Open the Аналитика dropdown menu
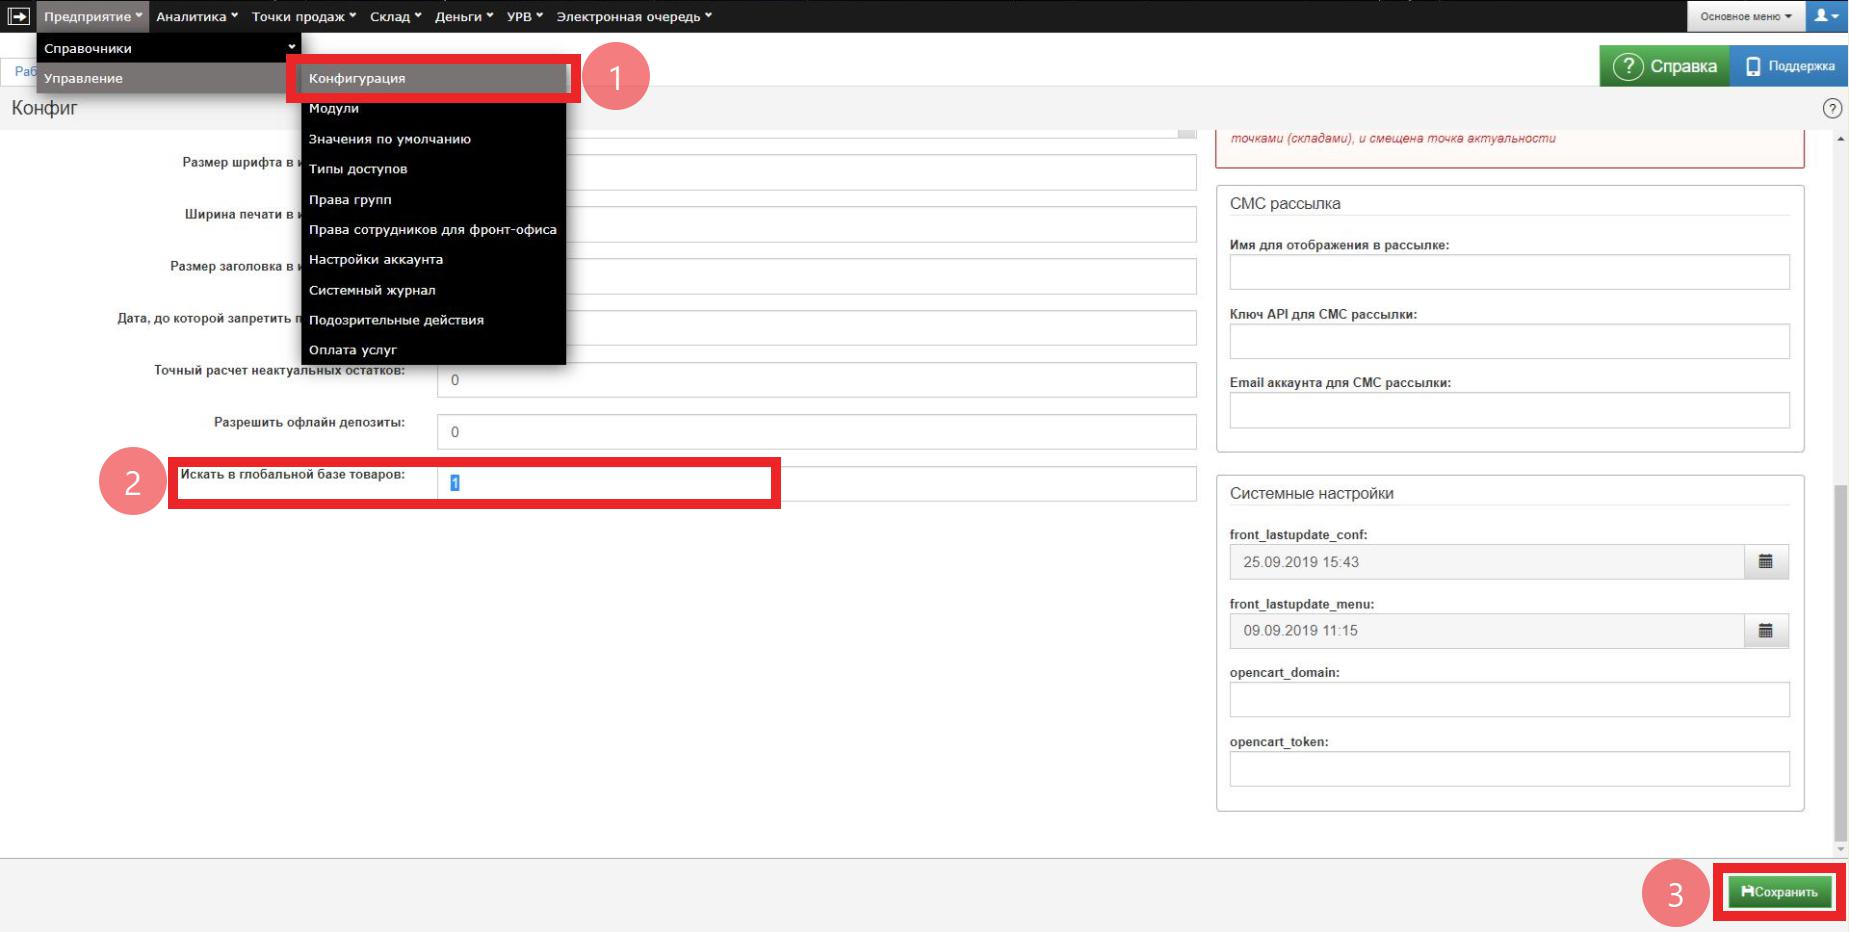The image size is (1849, 932). tap(196, 16)
